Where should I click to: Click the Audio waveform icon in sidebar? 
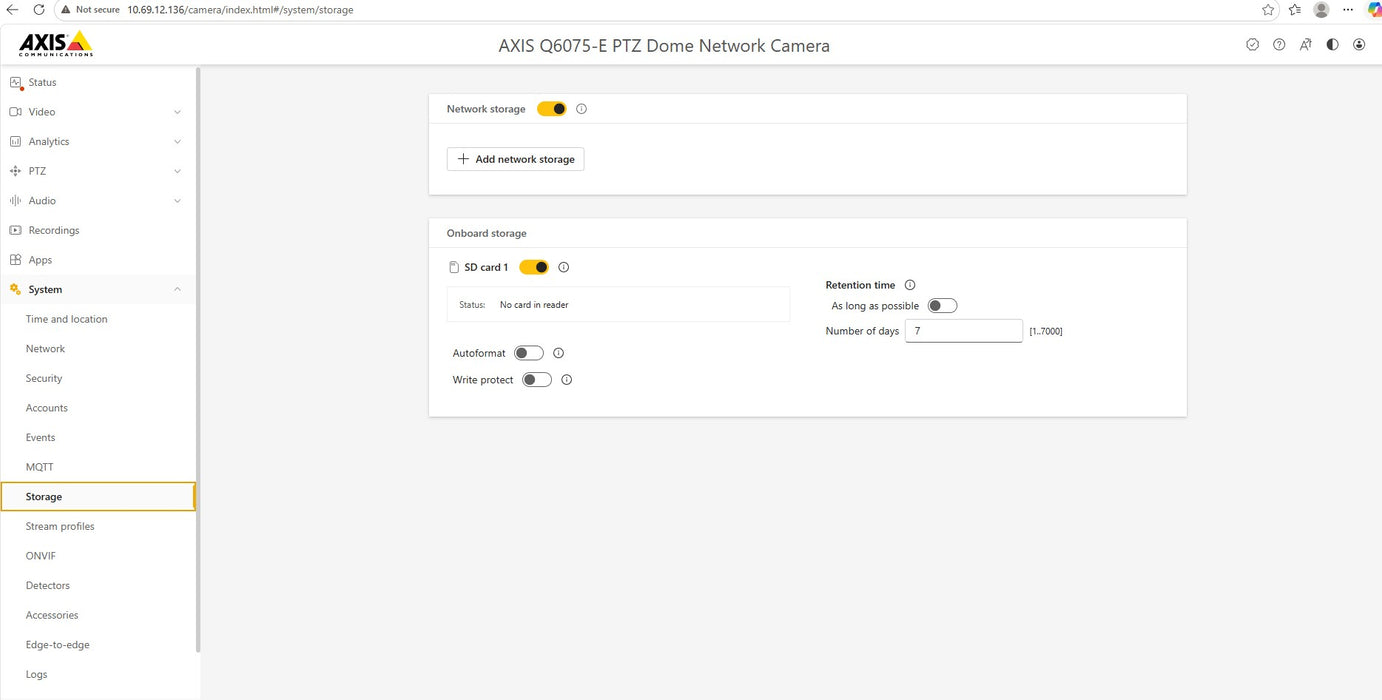click(15, 201)
